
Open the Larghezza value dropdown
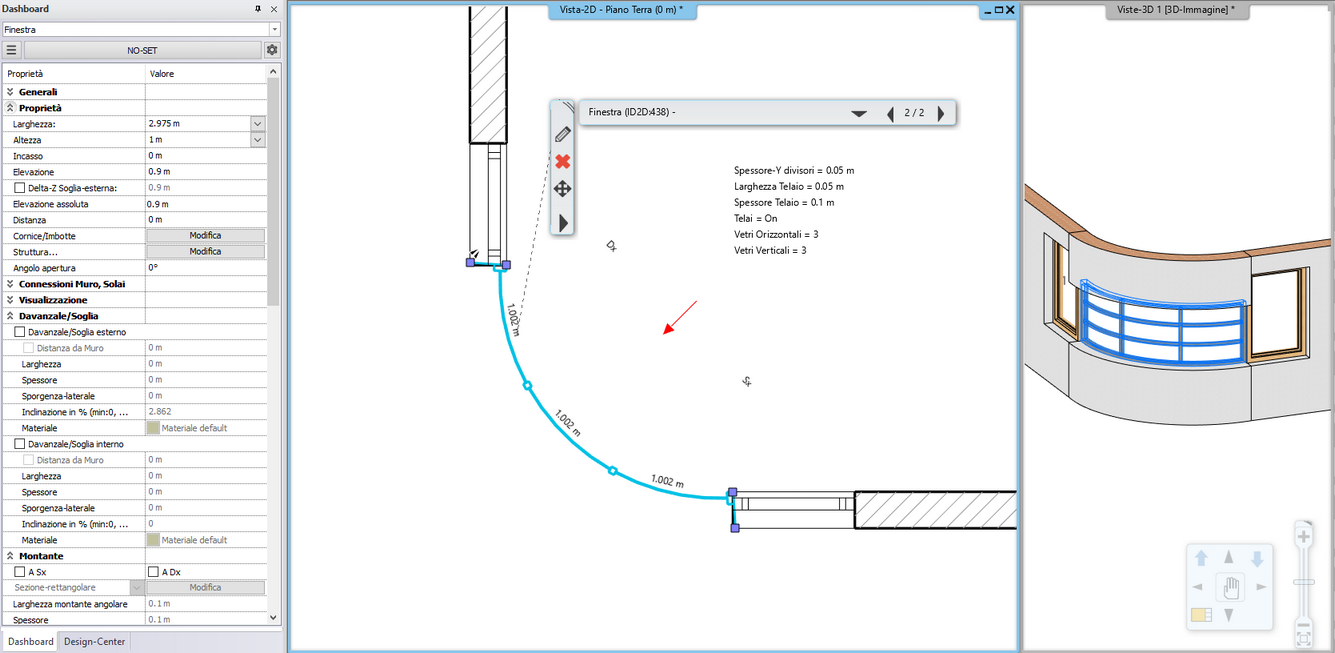(257, 124)
